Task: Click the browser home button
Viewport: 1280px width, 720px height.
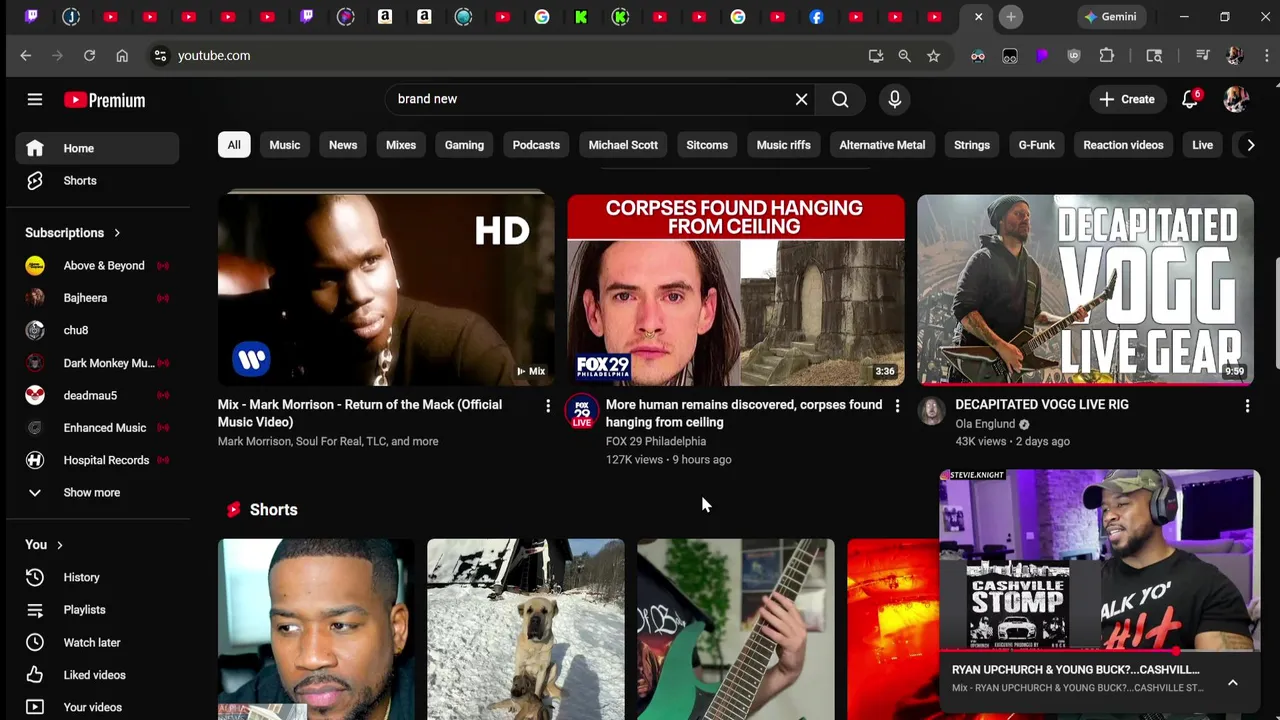Action: tap(122, 56)
